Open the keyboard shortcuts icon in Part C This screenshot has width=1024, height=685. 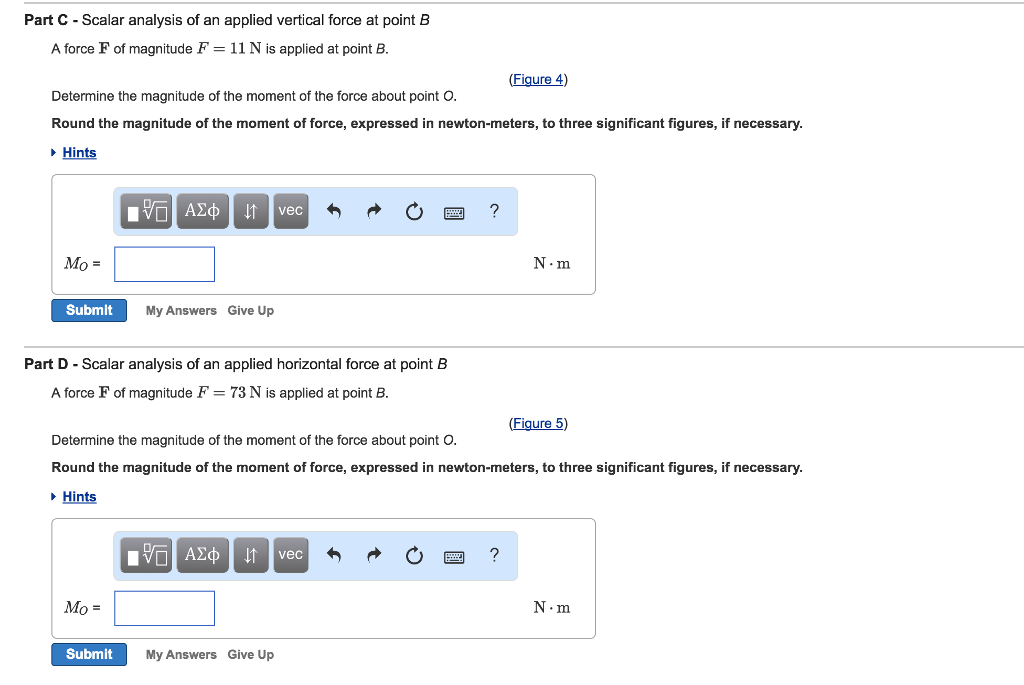tap(454, 211)
